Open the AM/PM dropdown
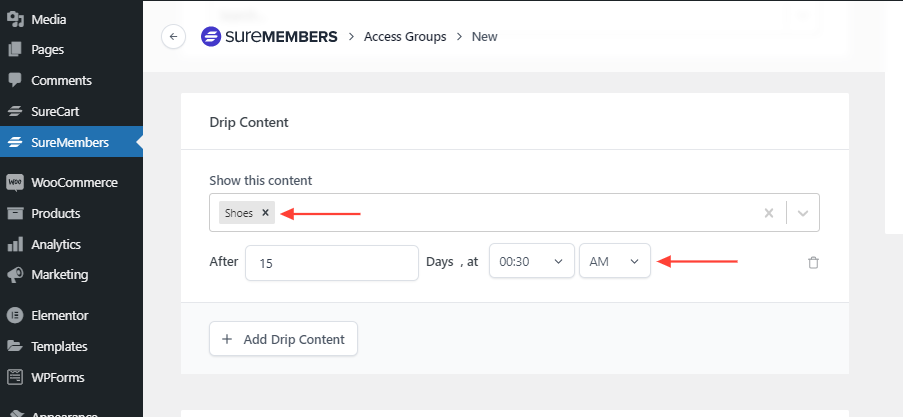Image resolution: width=903 pixels, height=417 pixels. [614, 261]
